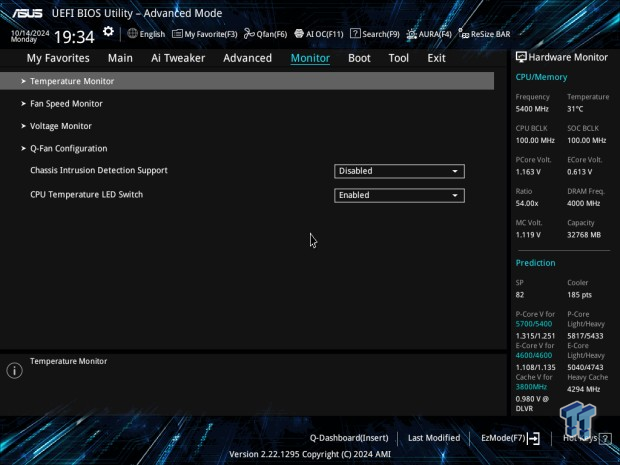Screen dimensions: 620x465
Task: Open Search(F9) tool
Action: [375, 34]
